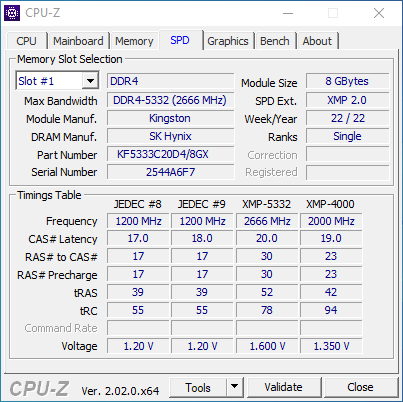
Task: Click the XMP-5332 voltage 1.600 V cell
Action: pos(267,346)
